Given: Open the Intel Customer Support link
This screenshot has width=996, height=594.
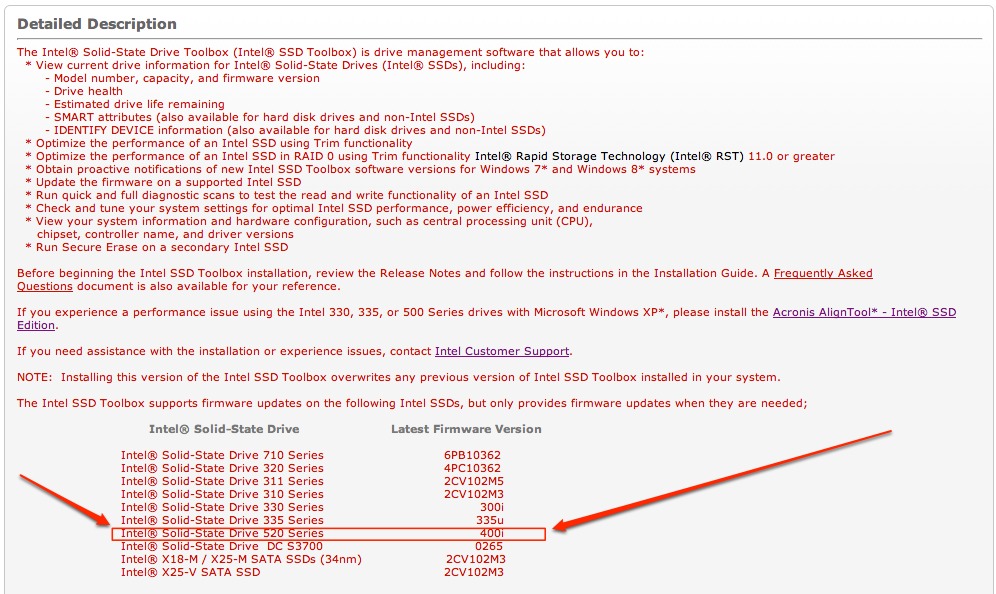Looking at the screenshot, I should tap(502, 351).
